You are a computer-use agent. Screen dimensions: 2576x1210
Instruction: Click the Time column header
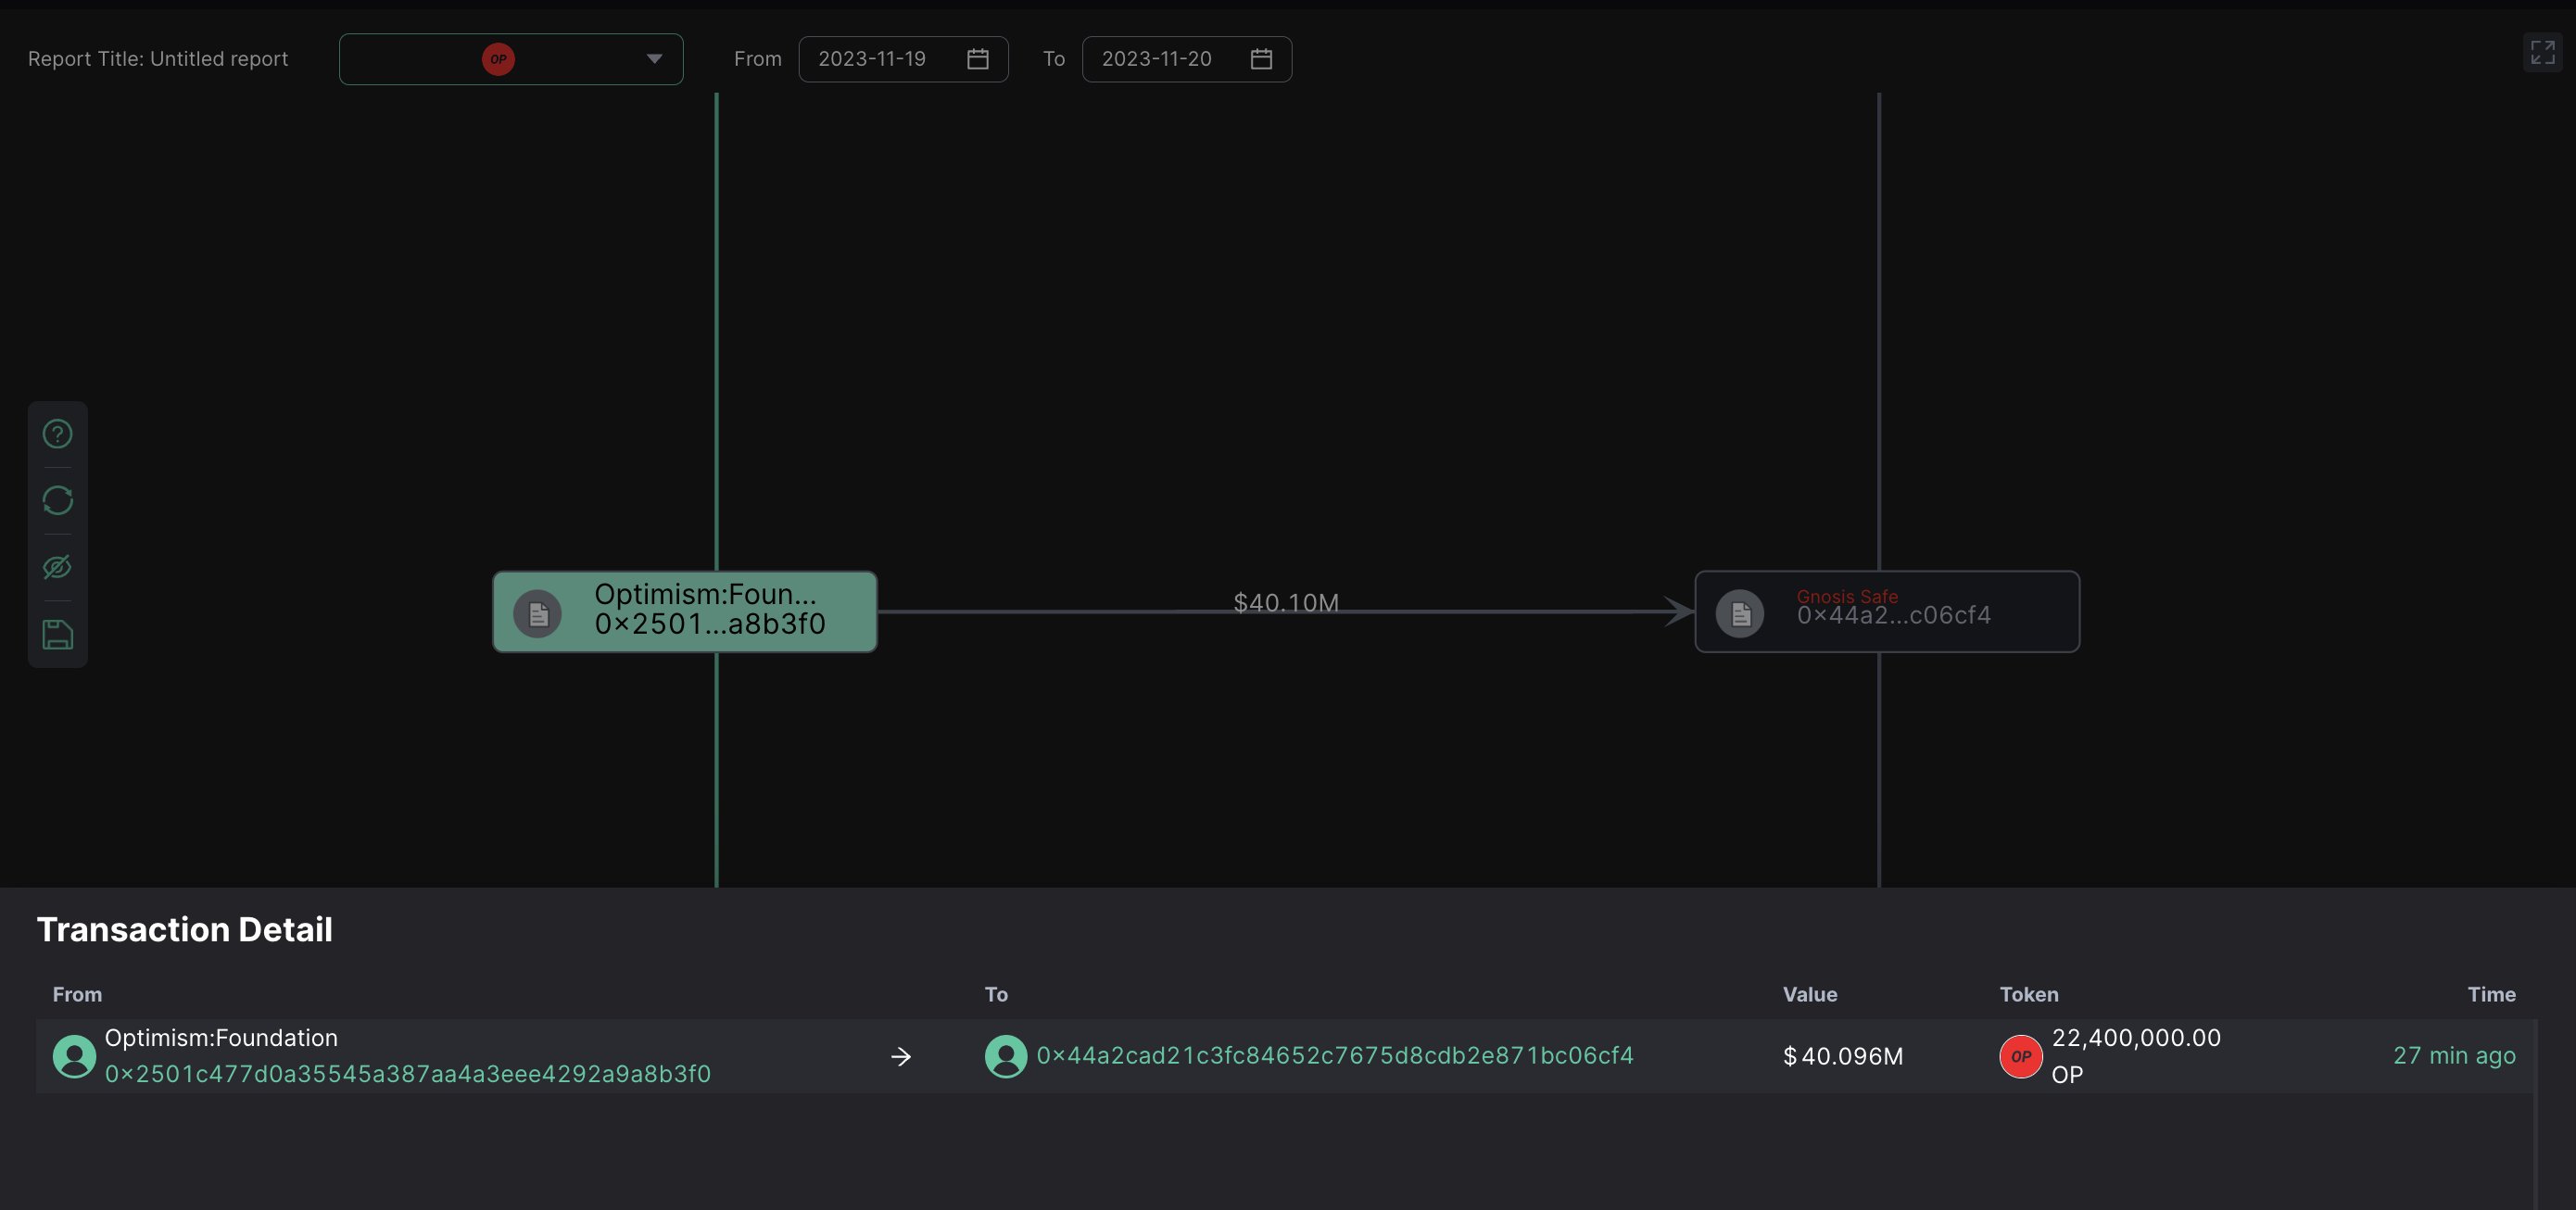pos(2491,994)
